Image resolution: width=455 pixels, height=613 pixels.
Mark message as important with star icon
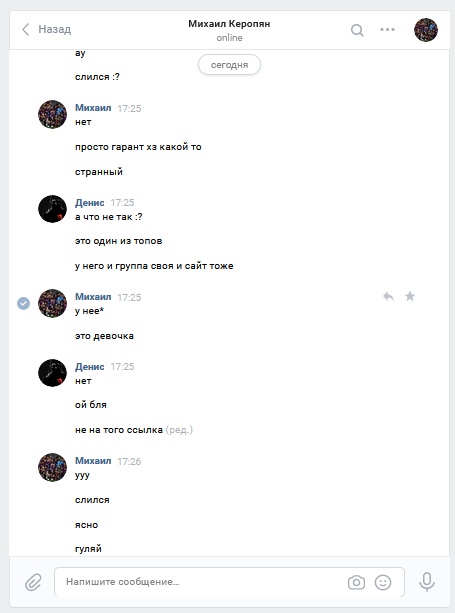pos(410,296)
